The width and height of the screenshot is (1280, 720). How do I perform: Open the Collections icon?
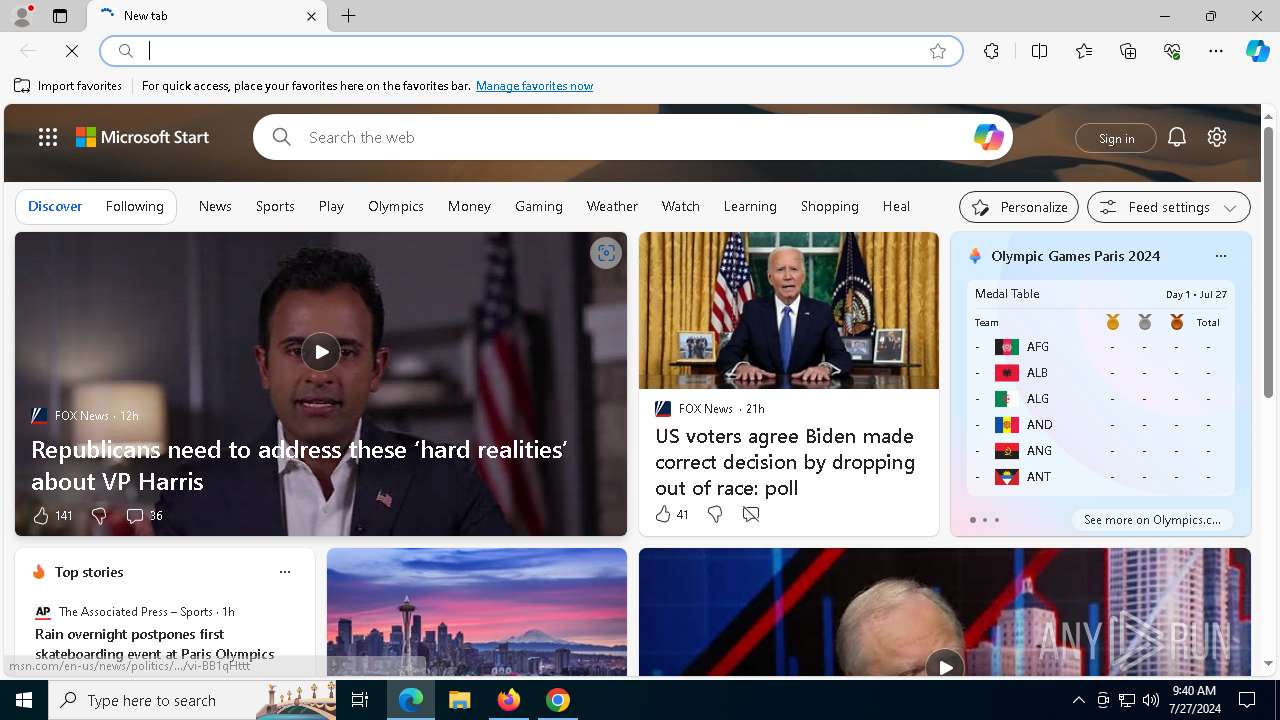click(1128, 51)
